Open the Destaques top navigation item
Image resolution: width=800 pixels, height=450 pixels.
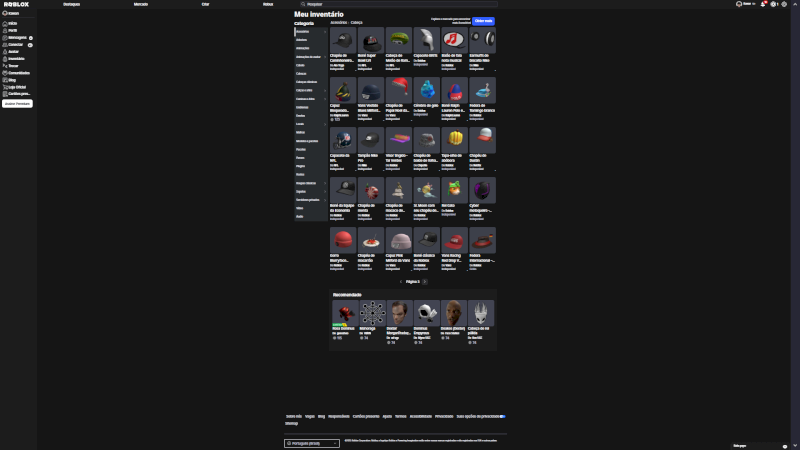pos(71,4)
